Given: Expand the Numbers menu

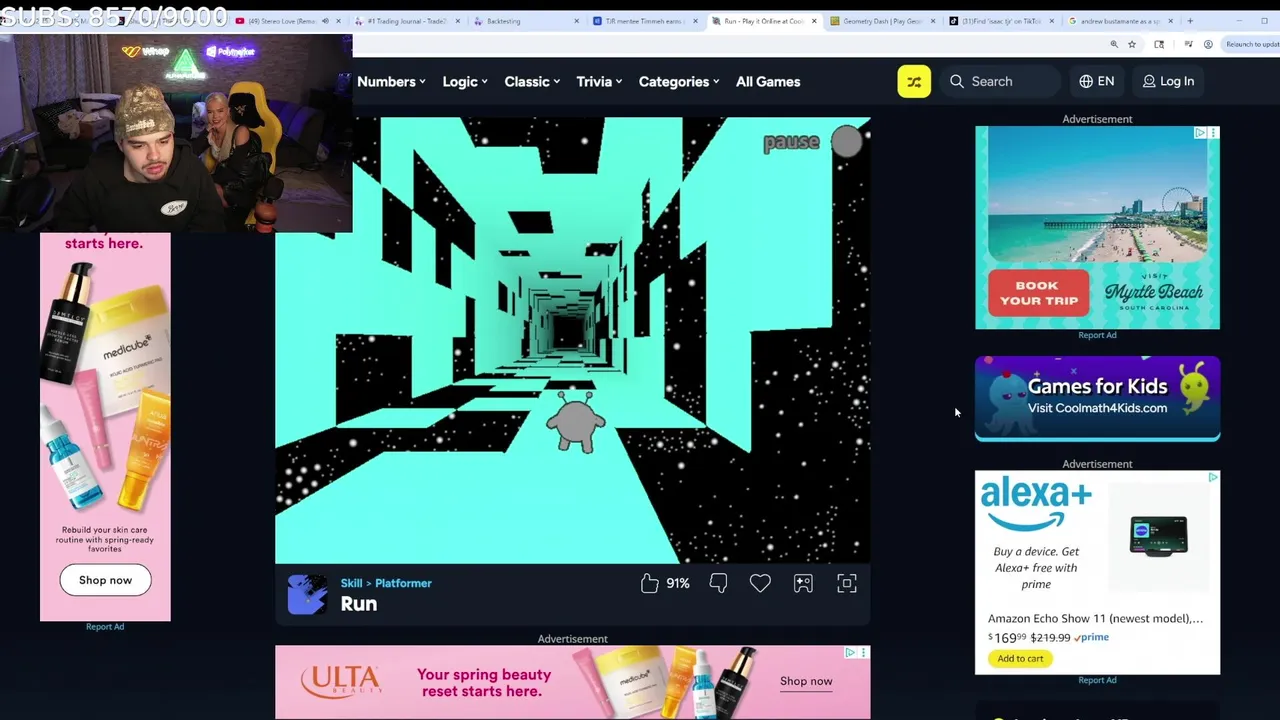Looking at the screenshot, I should coord(391,82).
